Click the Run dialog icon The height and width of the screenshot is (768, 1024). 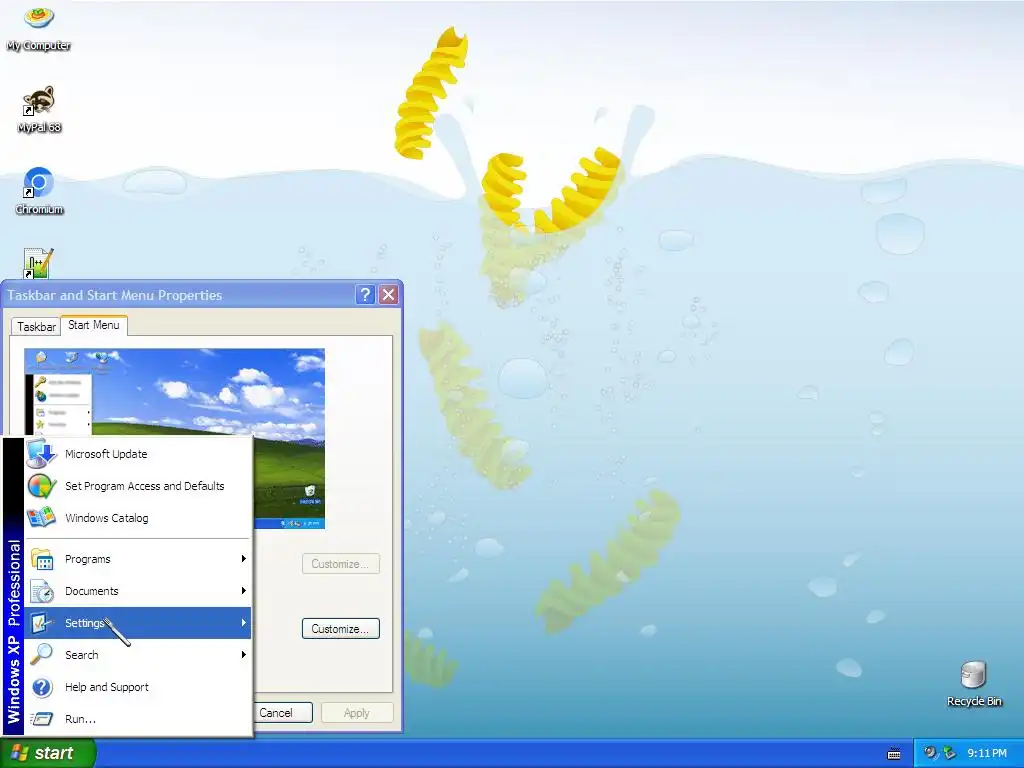point(42,719)
